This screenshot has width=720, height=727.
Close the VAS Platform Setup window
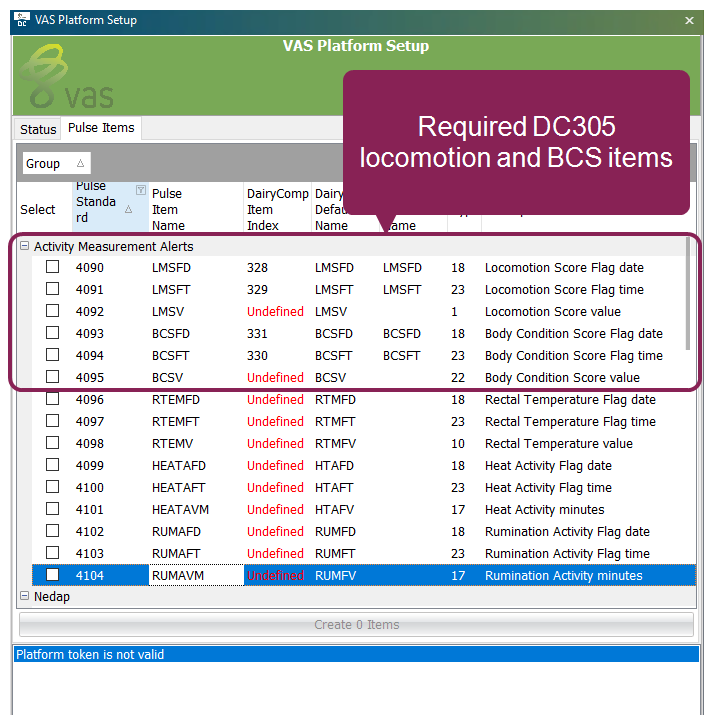[689, 20]
